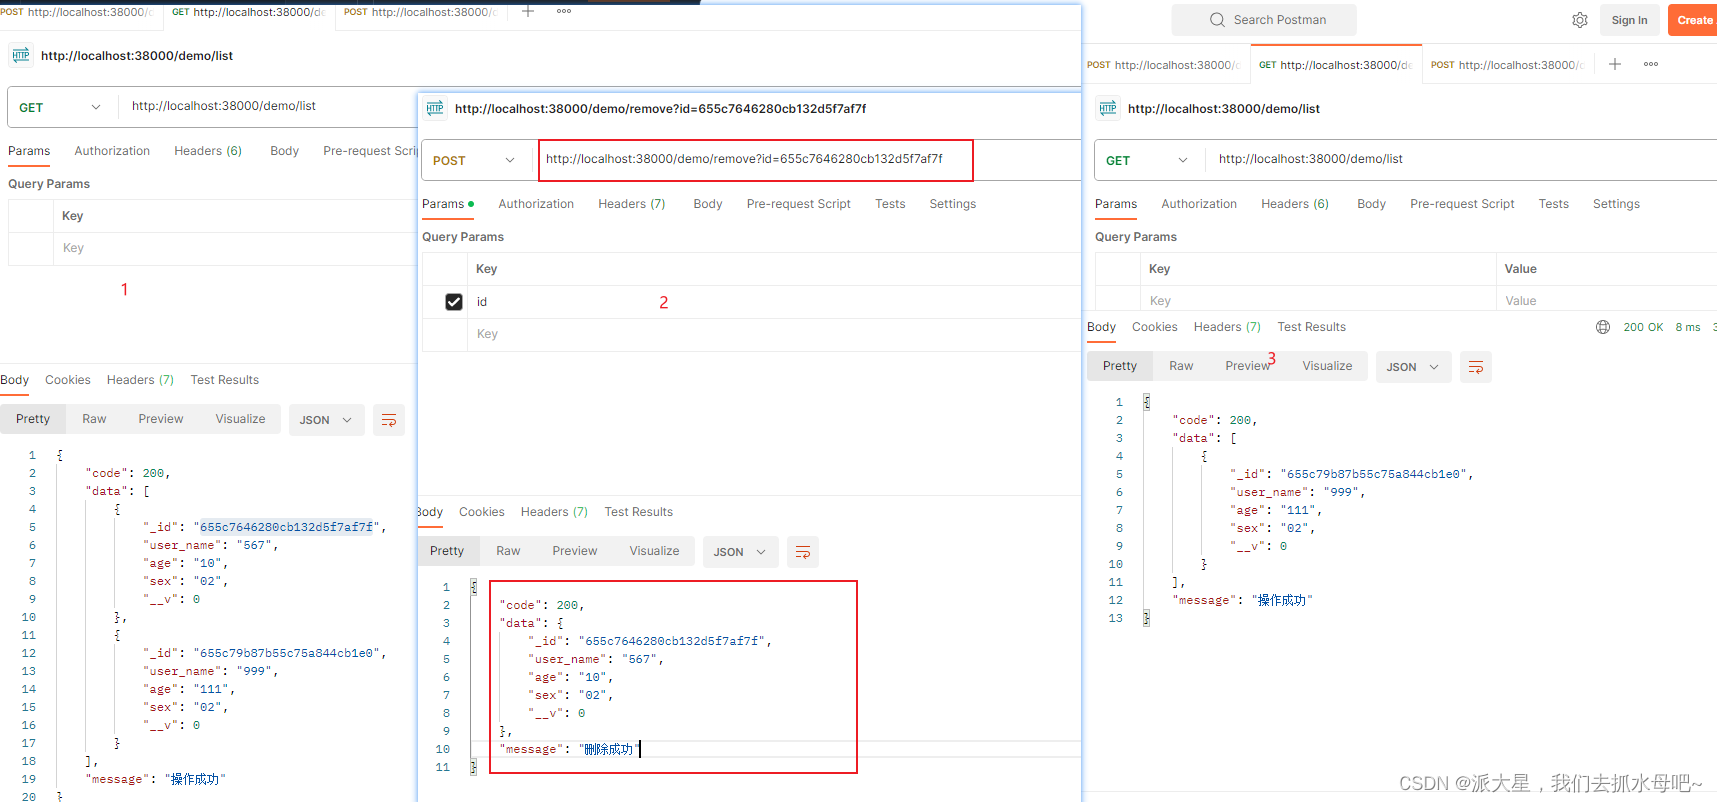Select Pretty view in right response
Screen dimensions: 1717x802
click(x=1120, y=366)
